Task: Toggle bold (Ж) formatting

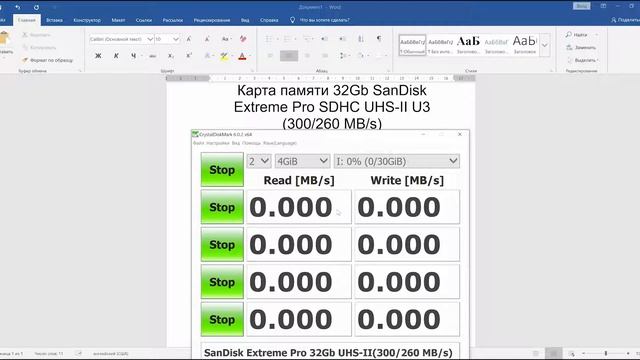Action: pyautogui.click(x=98, y=56)
